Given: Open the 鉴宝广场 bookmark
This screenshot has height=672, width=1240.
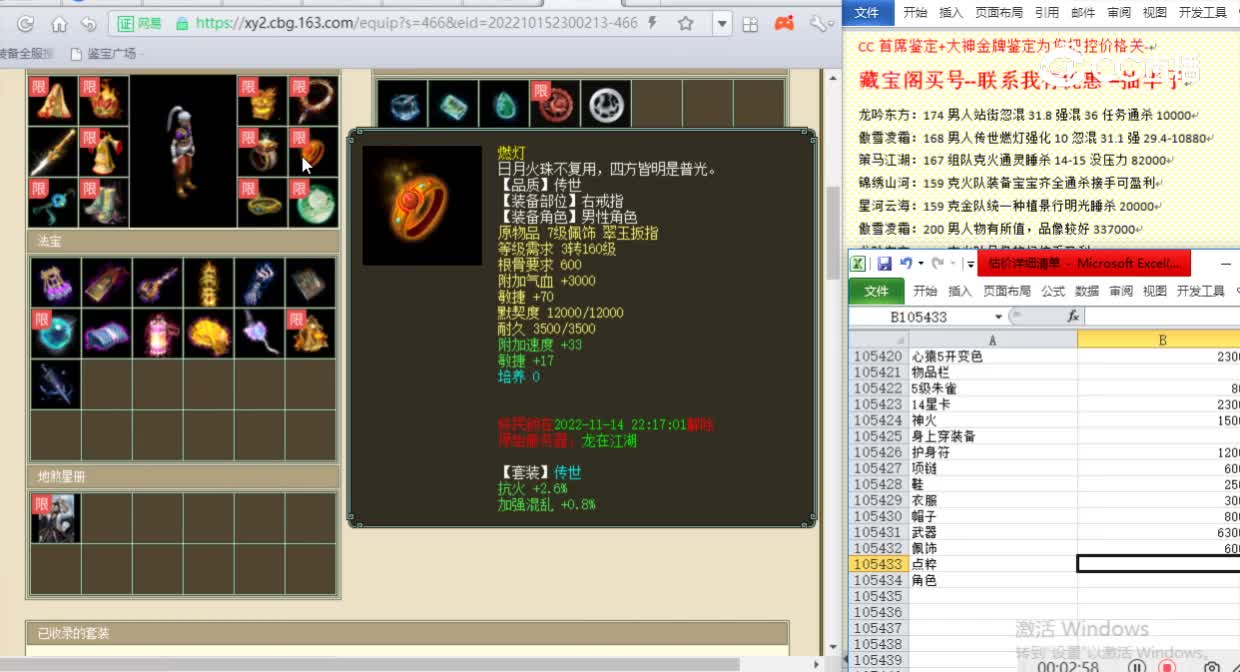Looking at the screenshot, I should 103,54.
